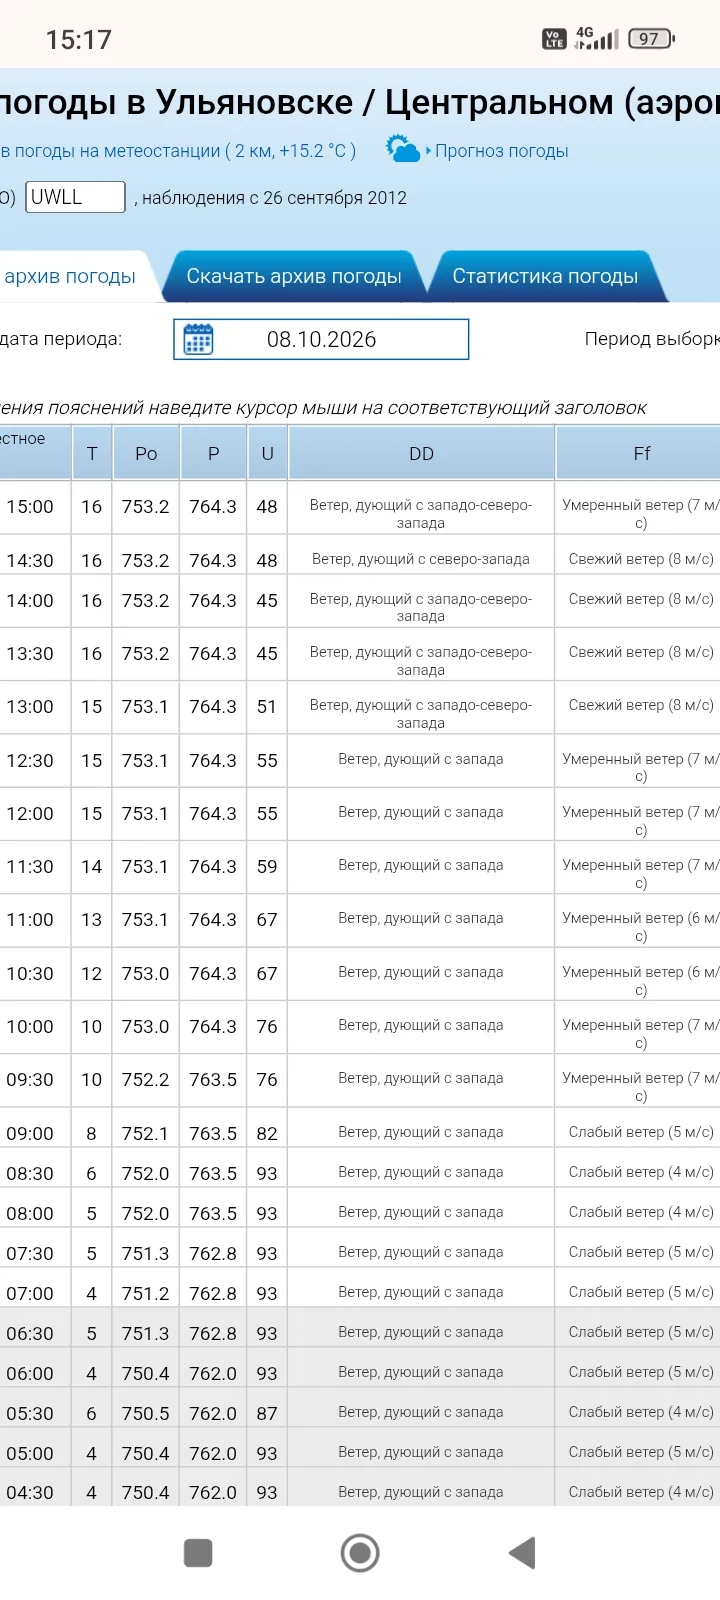Viewport: 720px width, 1600px height.
Task: Switch to Скачать архив погоды tab
Action: (294, 276)
